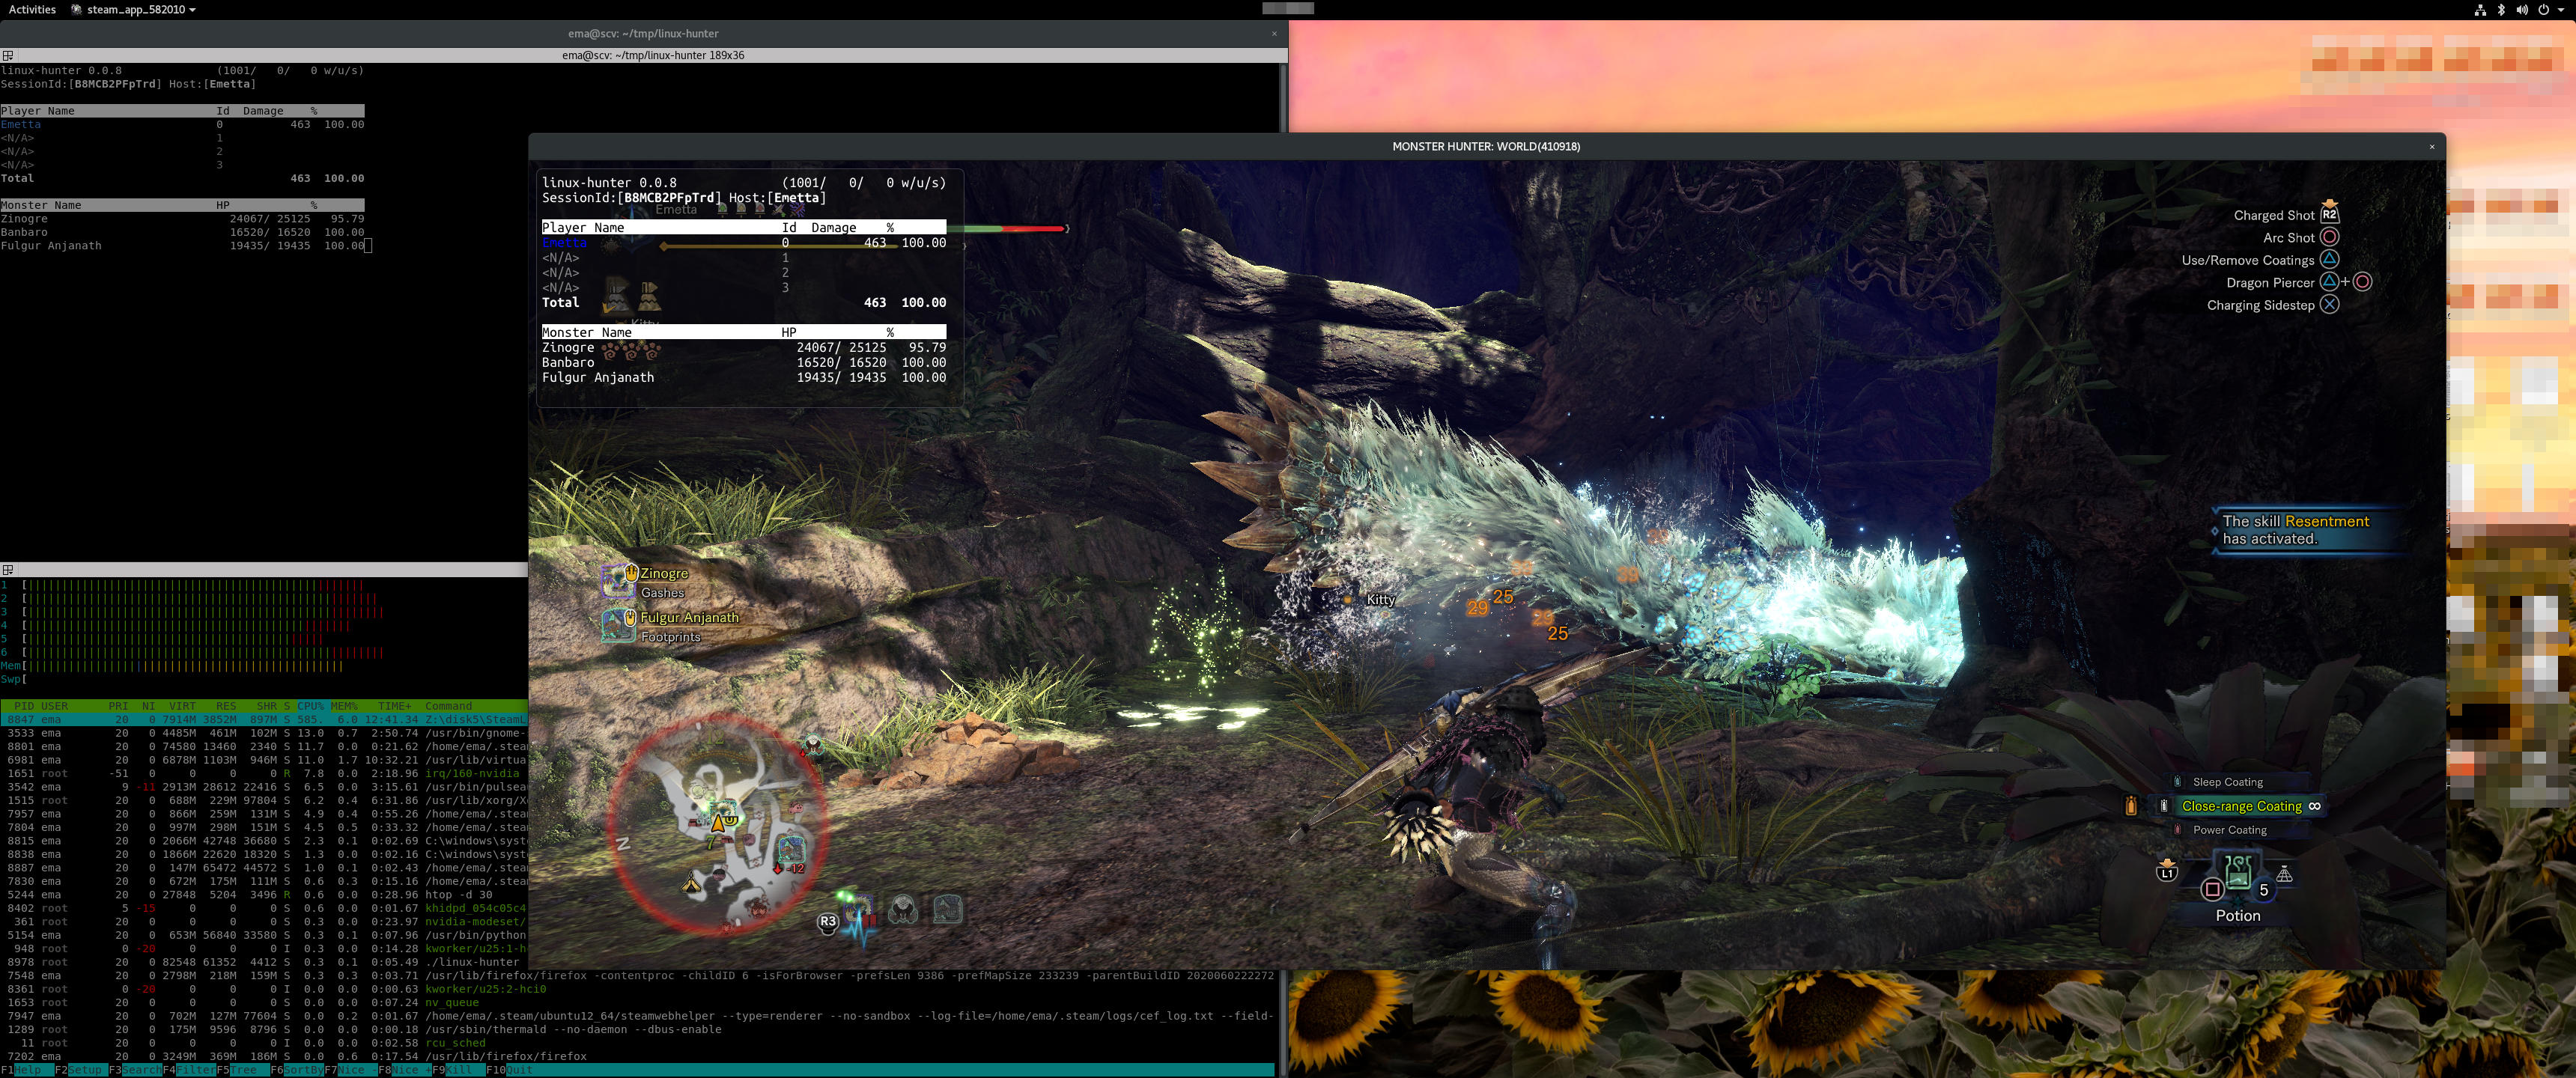This screenshot has height=1078, width=2576.
Task: Open the Activities overview
Action: [x=32, y=9]
